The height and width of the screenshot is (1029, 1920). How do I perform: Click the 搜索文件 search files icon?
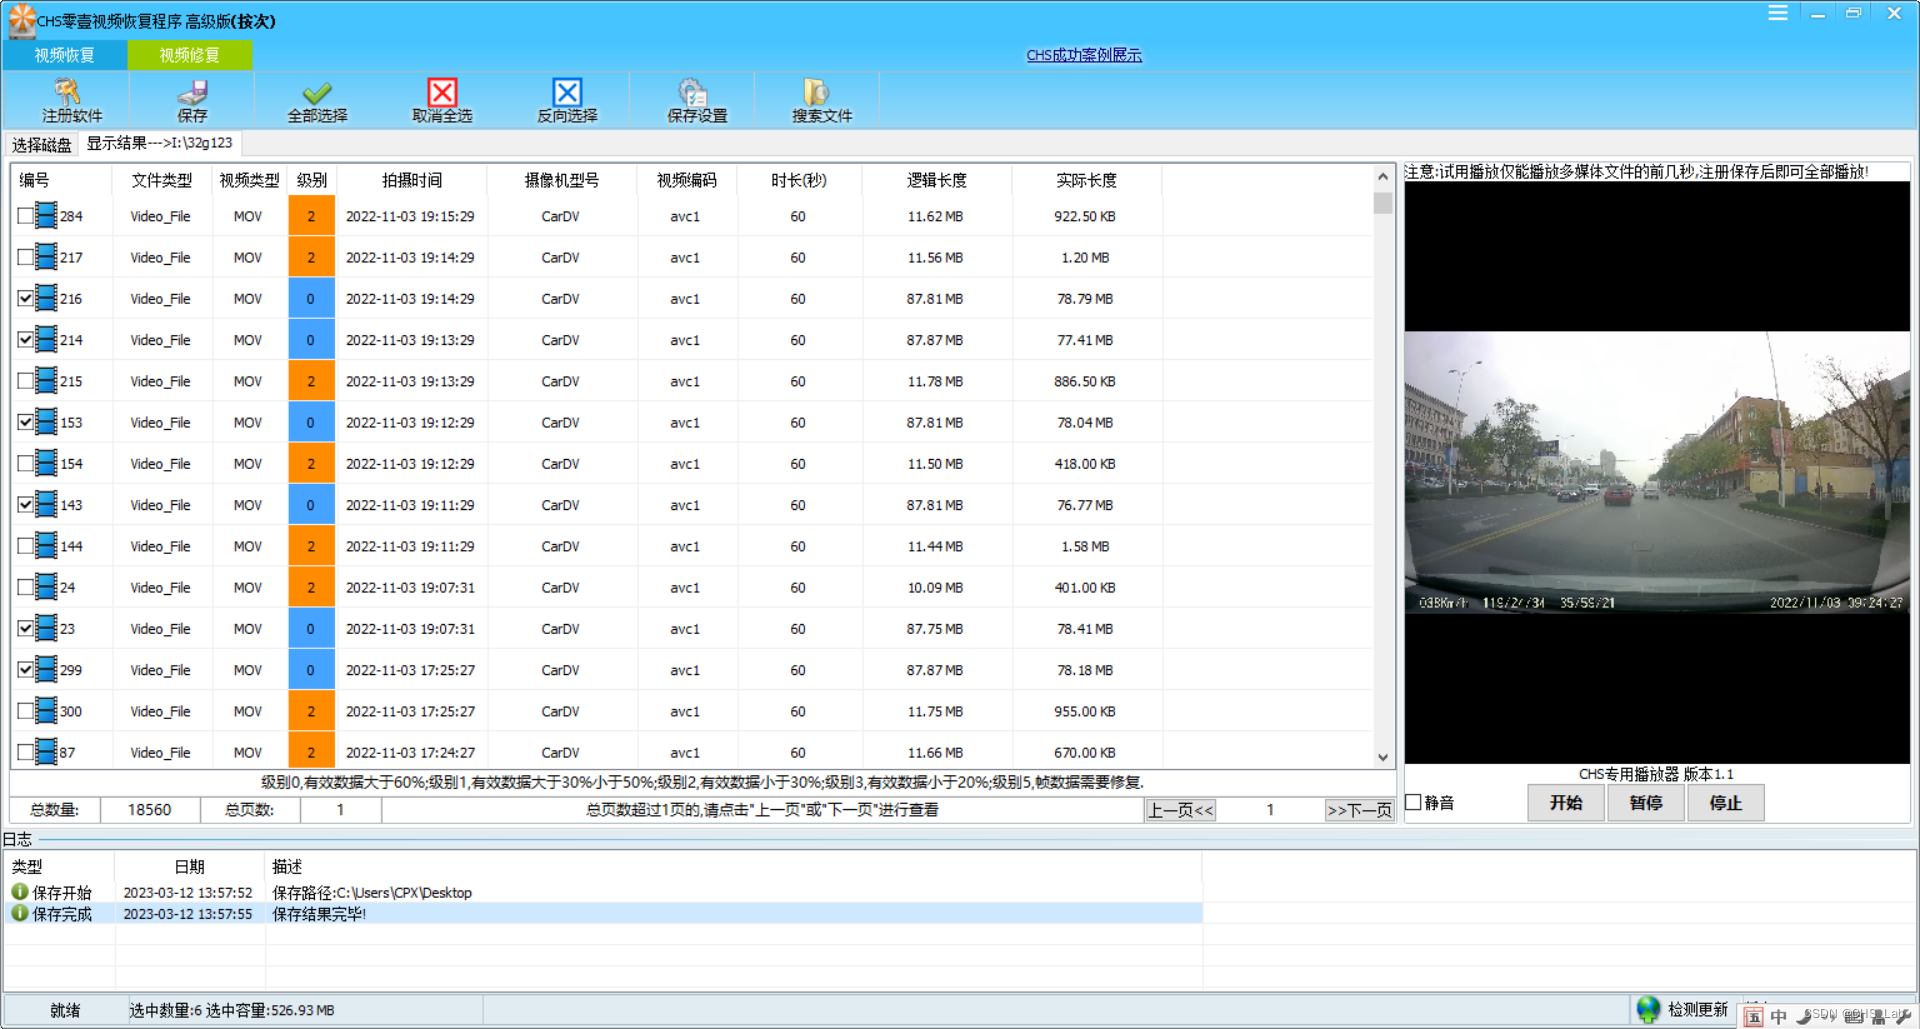point(817,92)
